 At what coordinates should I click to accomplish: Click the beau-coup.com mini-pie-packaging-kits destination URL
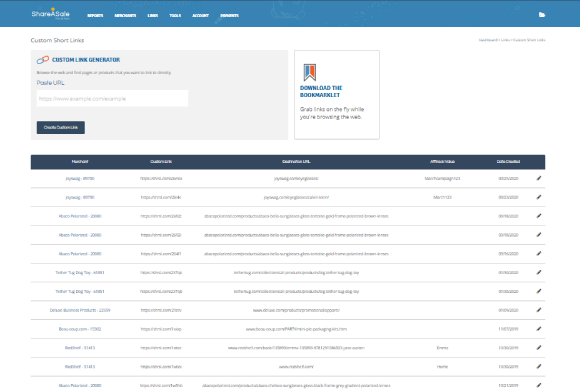point(296,329)
